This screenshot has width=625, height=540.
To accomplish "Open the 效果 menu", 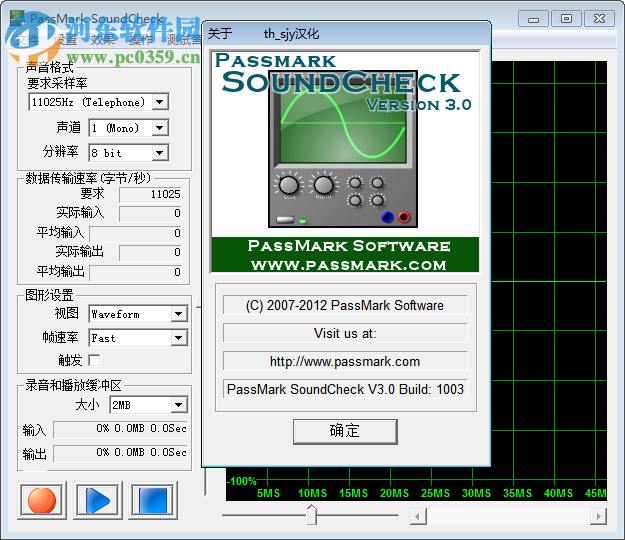I will tap(102, 39).
